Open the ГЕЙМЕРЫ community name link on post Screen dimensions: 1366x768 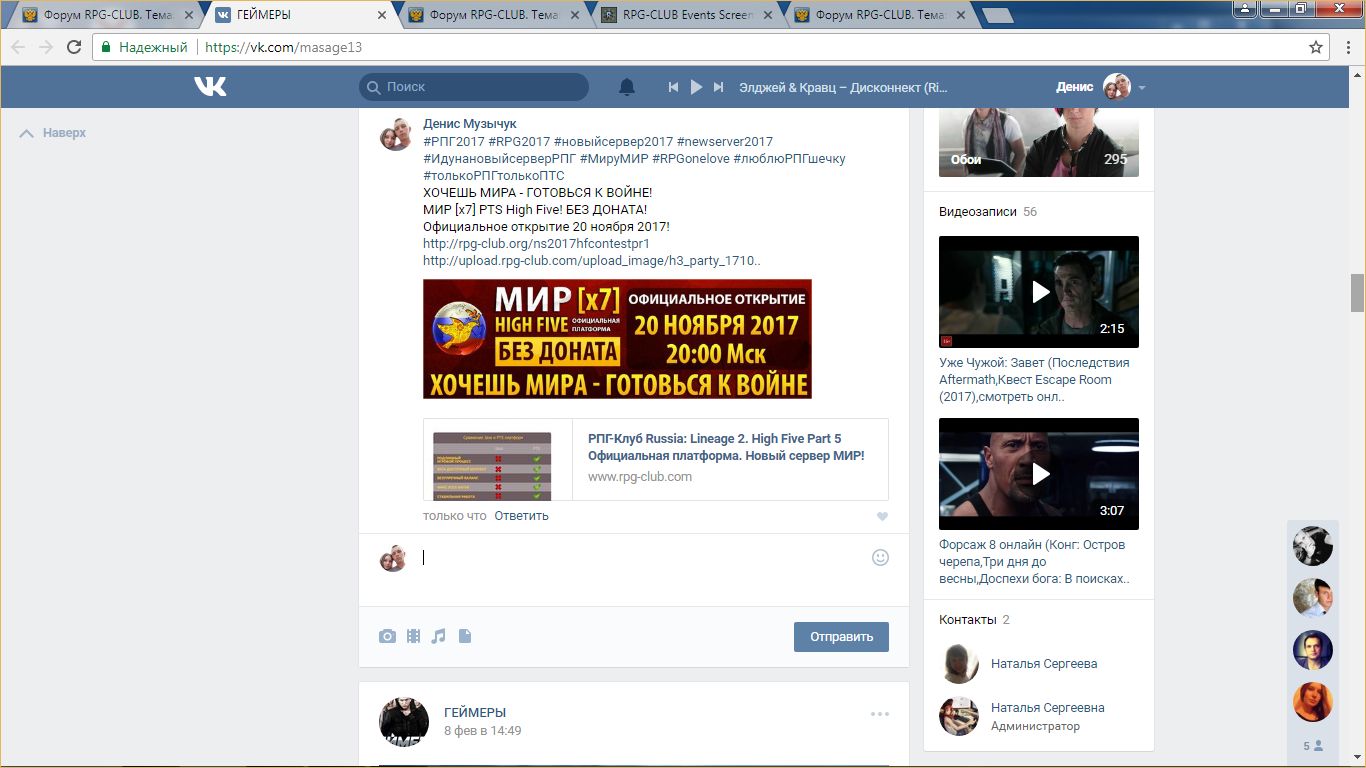pyautogui.click(x=475, y=713)
